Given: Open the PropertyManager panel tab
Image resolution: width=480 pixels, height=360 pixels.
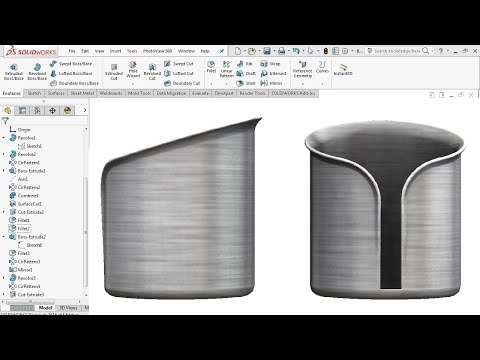Looking at the screenshot, I should [22, 110].
